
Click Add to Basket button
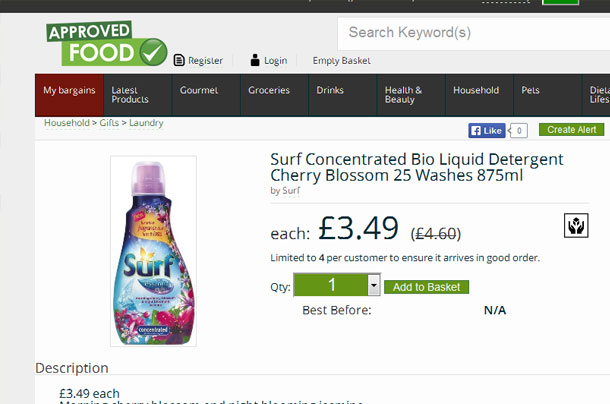pos(426,287)
